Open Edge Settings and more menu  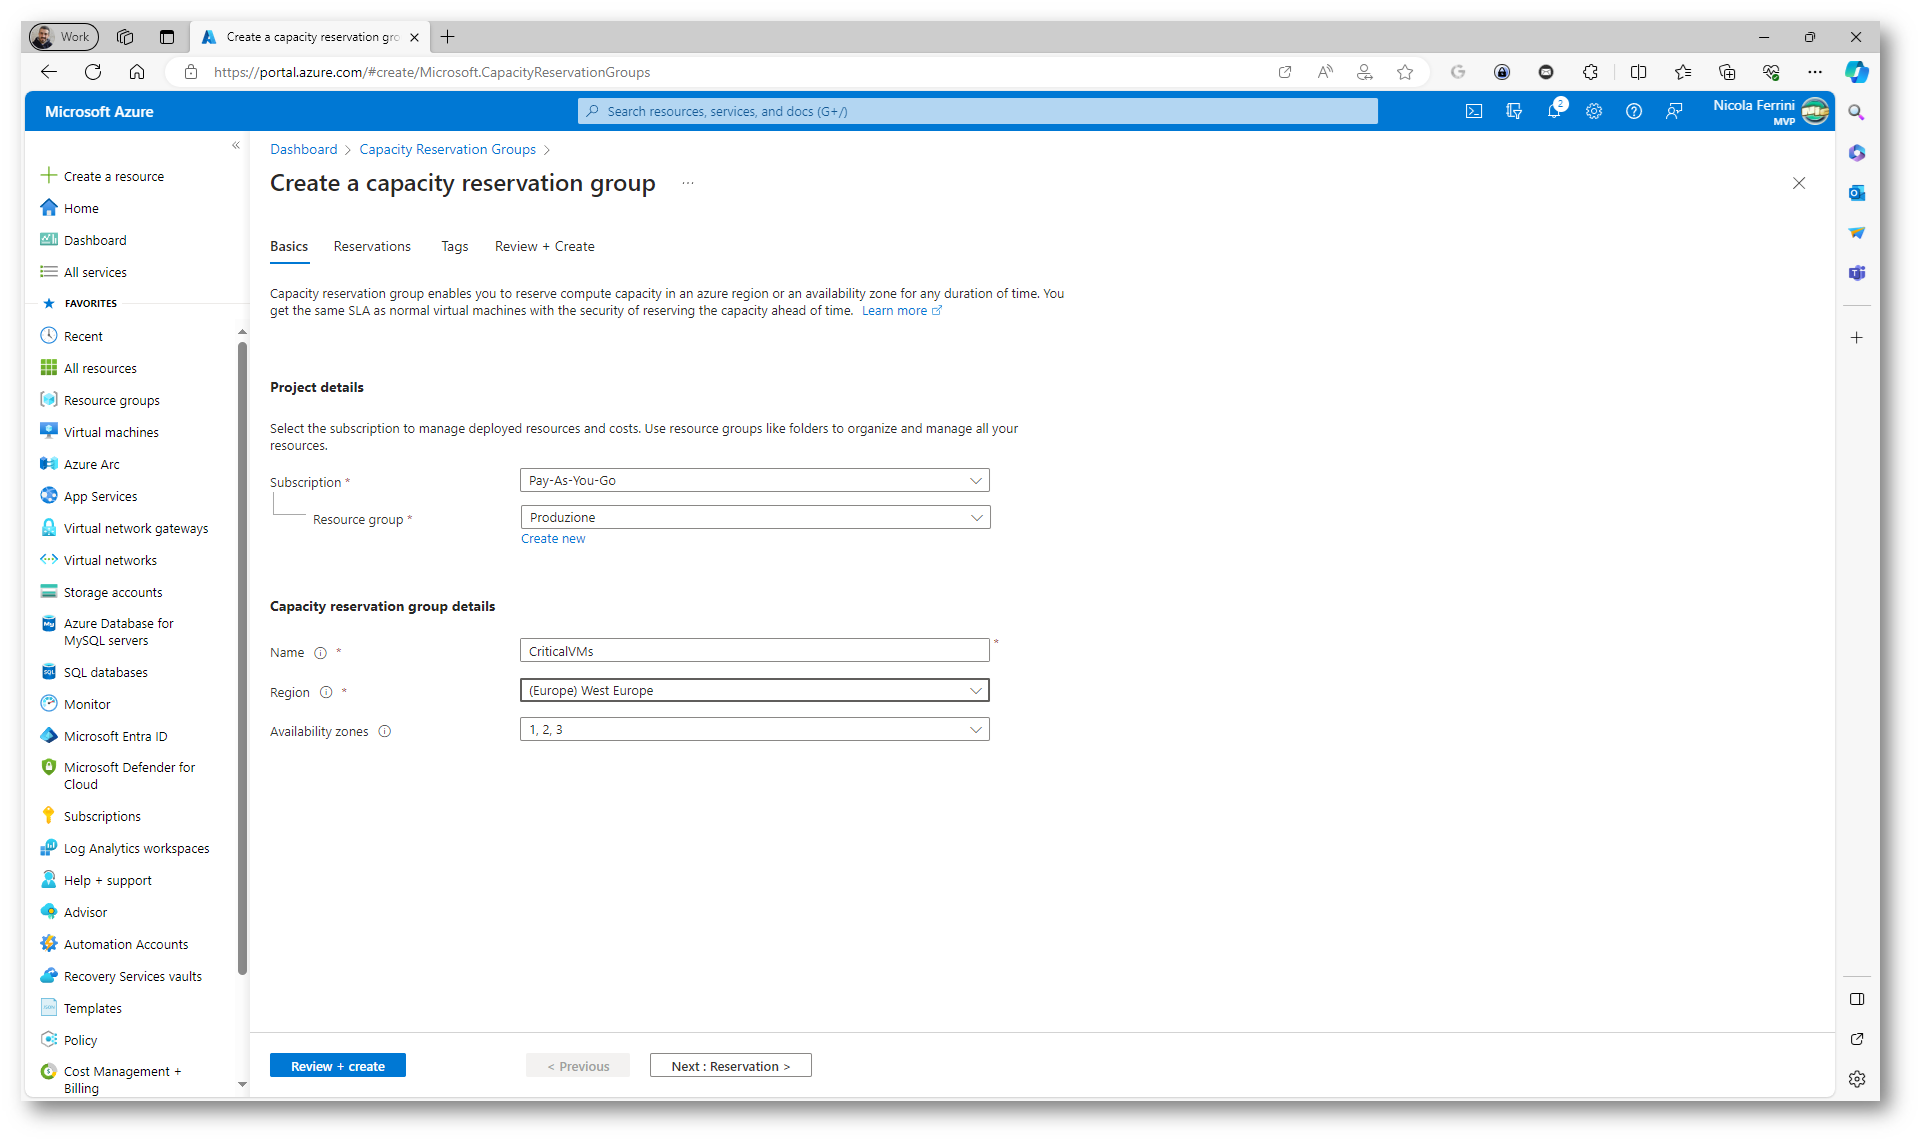click(1815, 72)
